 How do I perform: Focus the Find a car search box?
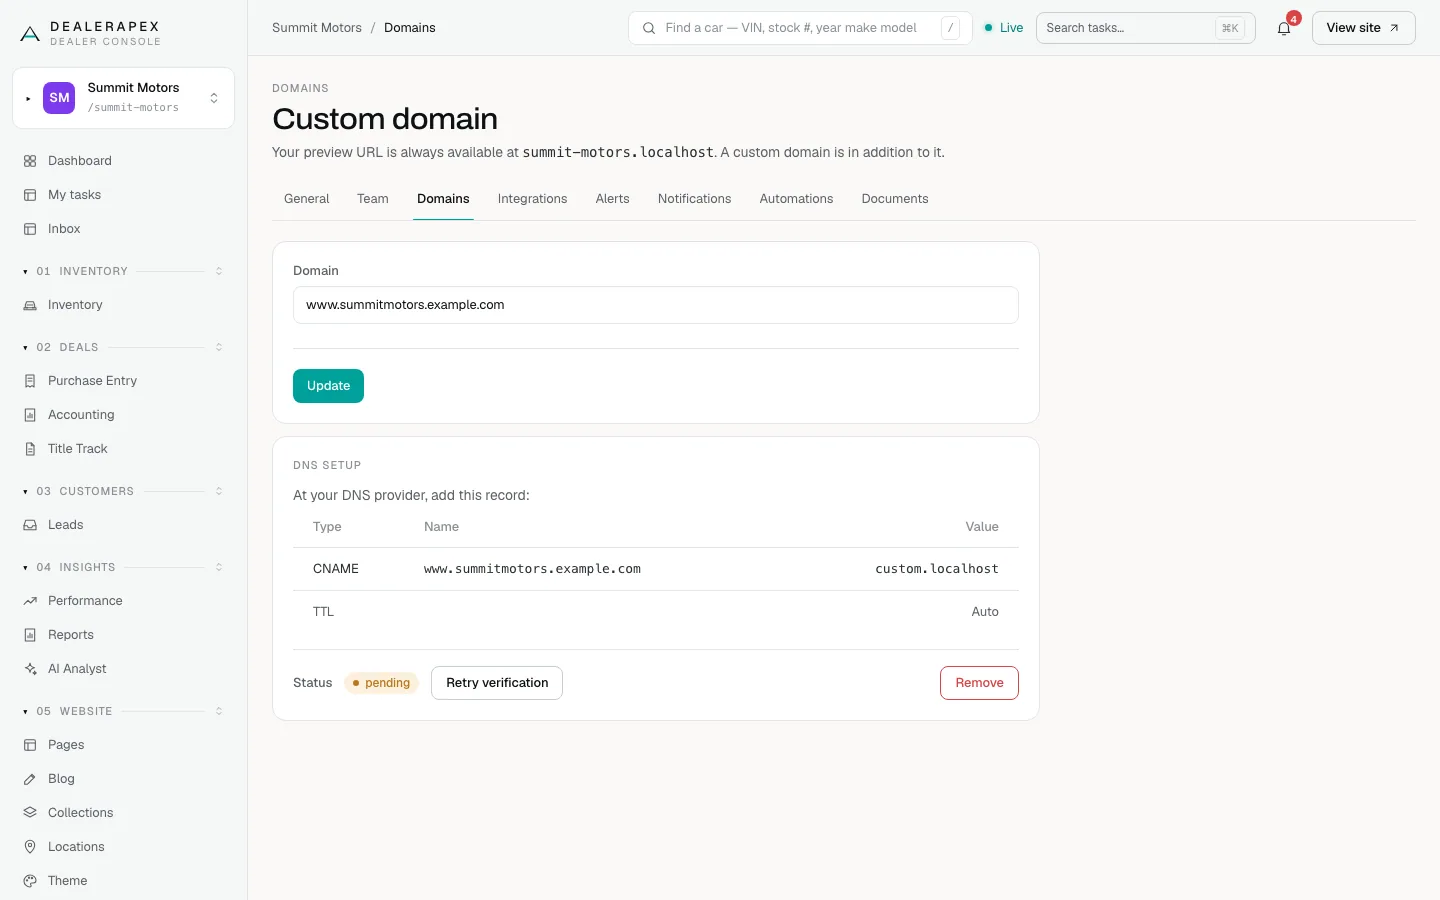pyautogui.click(x=800, y=28)
